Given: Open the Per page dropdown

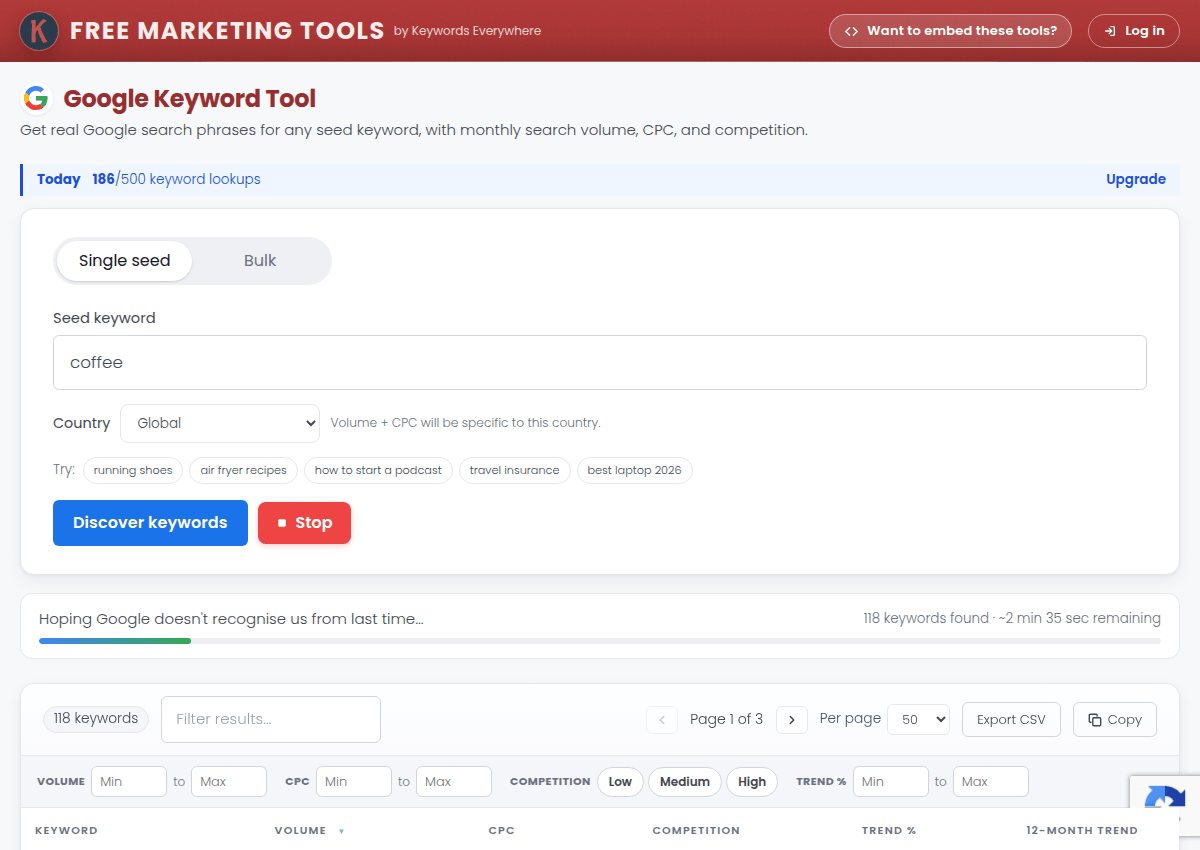Looking at the screenshot, I should pos(919,719).
